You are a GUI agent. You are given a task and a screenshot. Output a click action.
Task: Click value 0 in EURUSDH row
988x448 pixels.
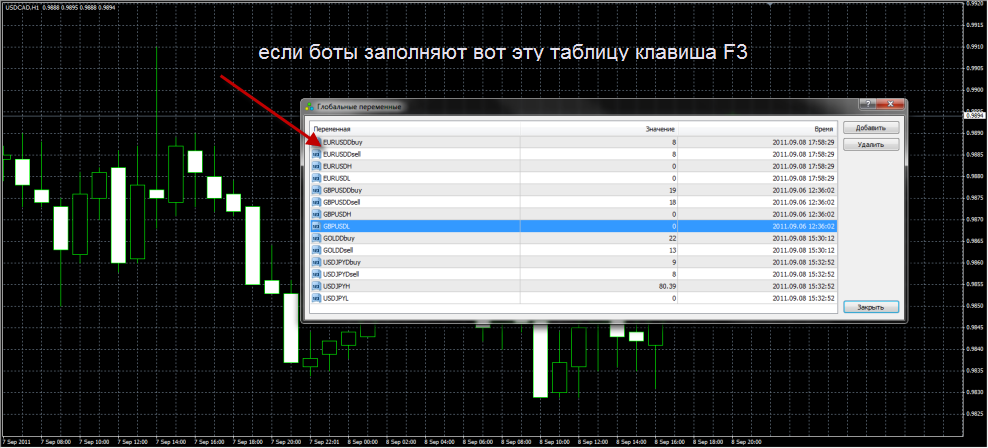[674, 166]
